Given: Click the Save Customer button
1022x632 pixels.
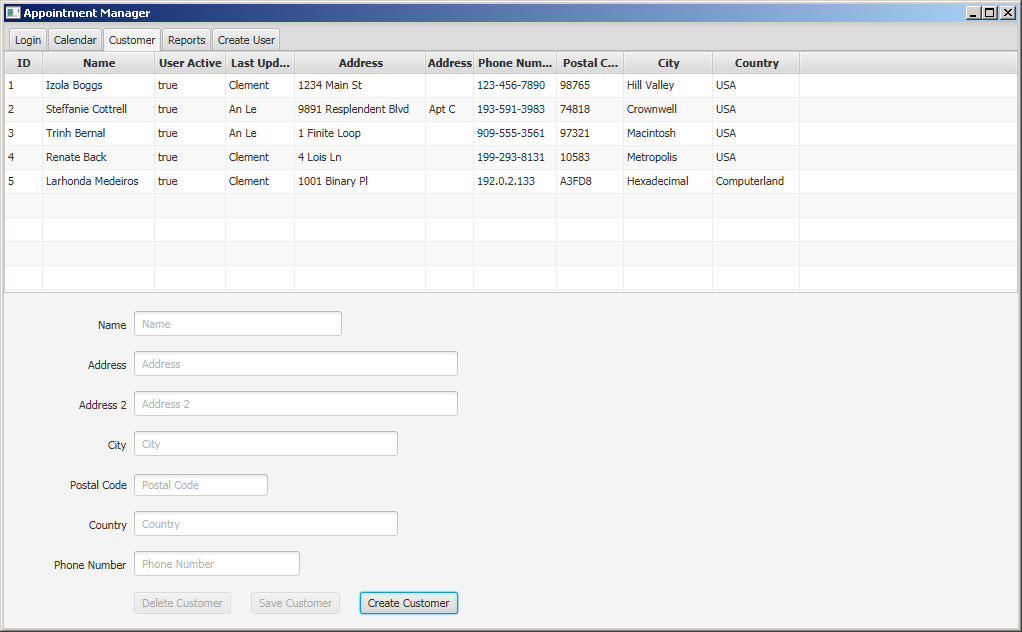Looking at the screenshot, I should (x=295, y=603).
